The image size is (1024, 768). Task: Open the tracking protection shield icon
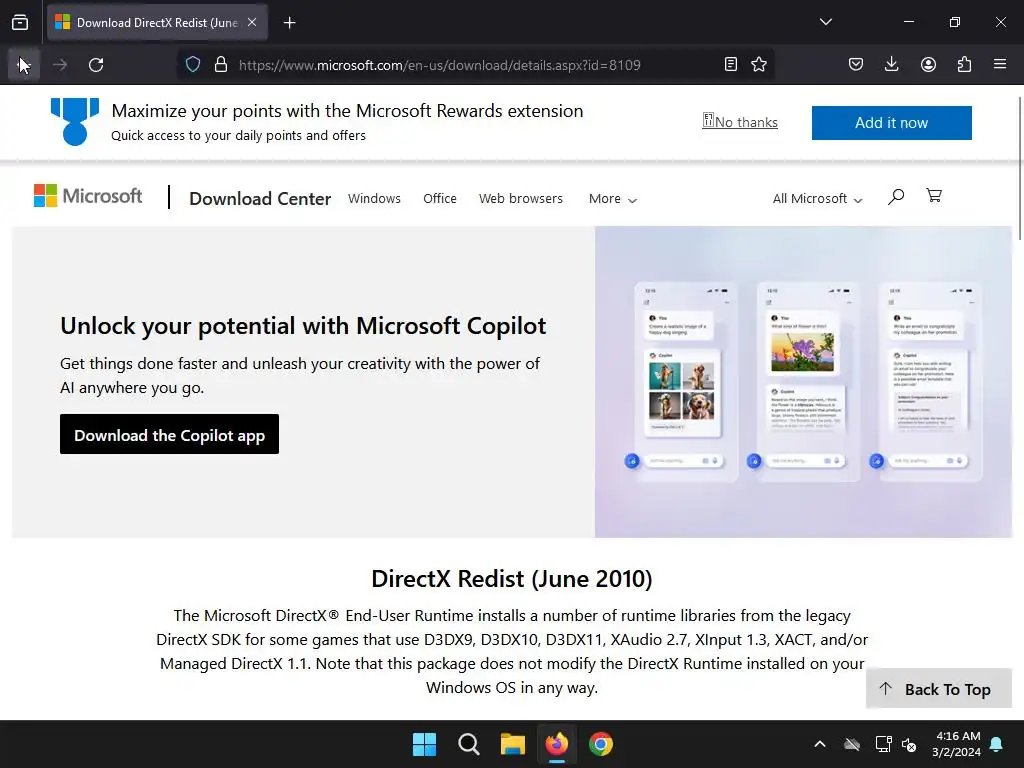point(193,65)
